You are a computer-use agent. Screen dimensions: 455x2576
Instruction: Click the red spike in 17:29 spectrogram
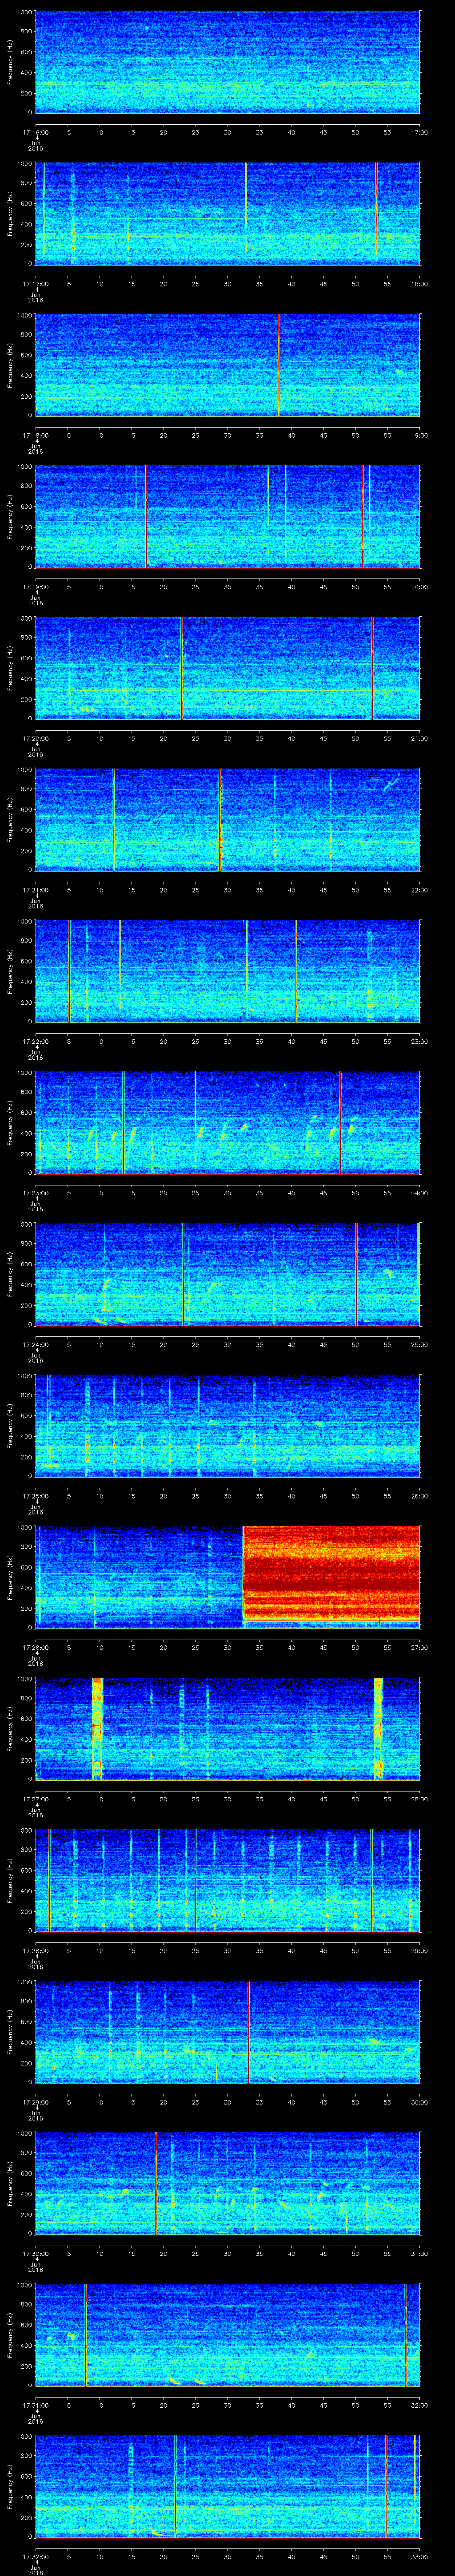pos(248,2032)
